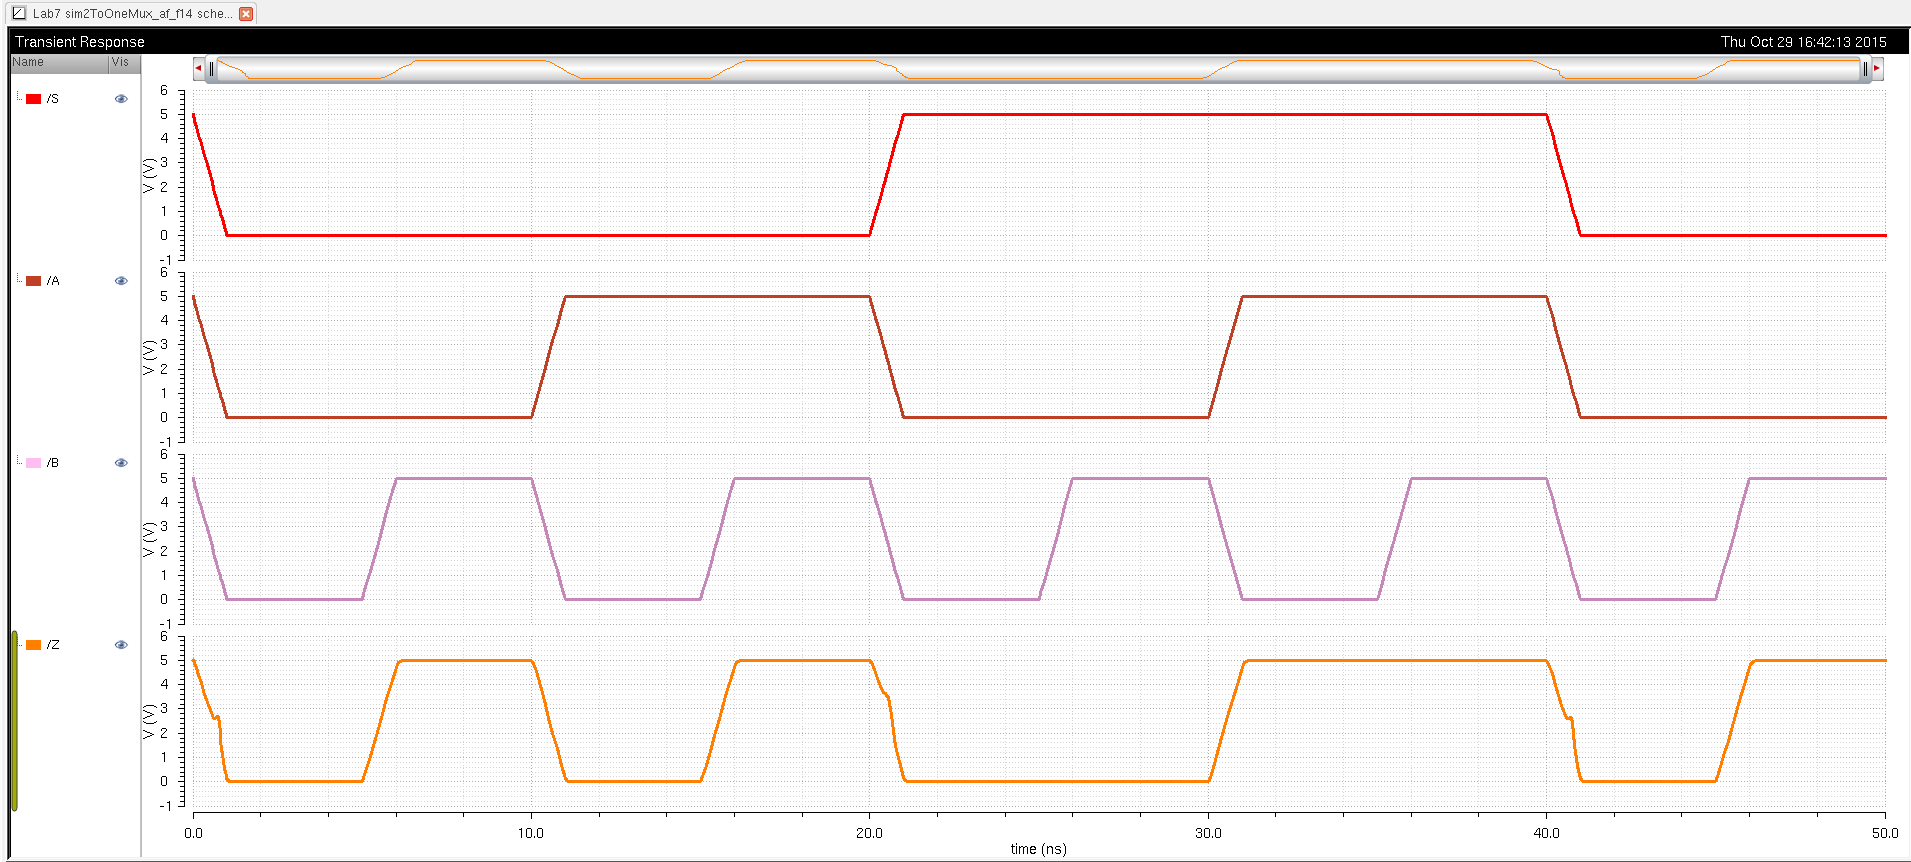Click the 10.0 tick on the time axis
This screenshot has width=1911, height=862.
(x=531, y=833)
